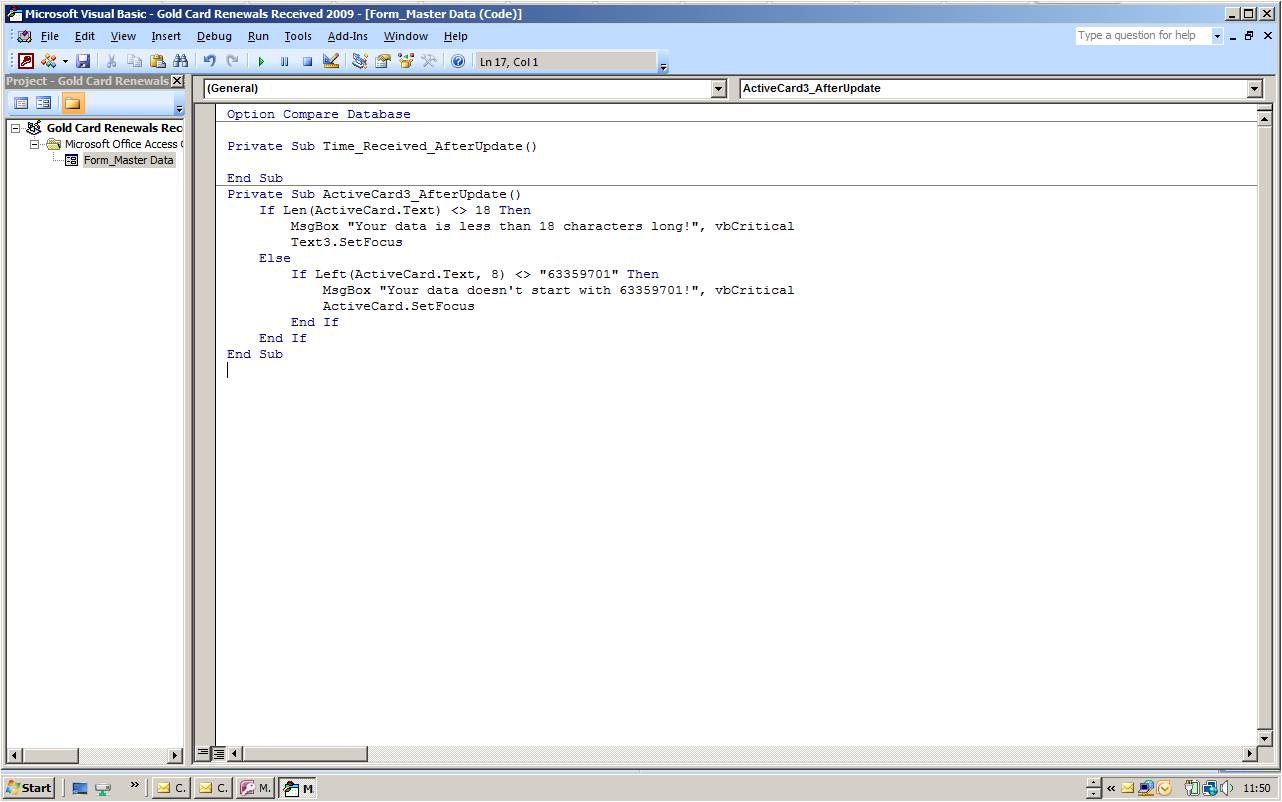Click the Paste clipboard icon
This screenshot has width=1282, height=802.
pyautogui.click(x=158, y=62)
